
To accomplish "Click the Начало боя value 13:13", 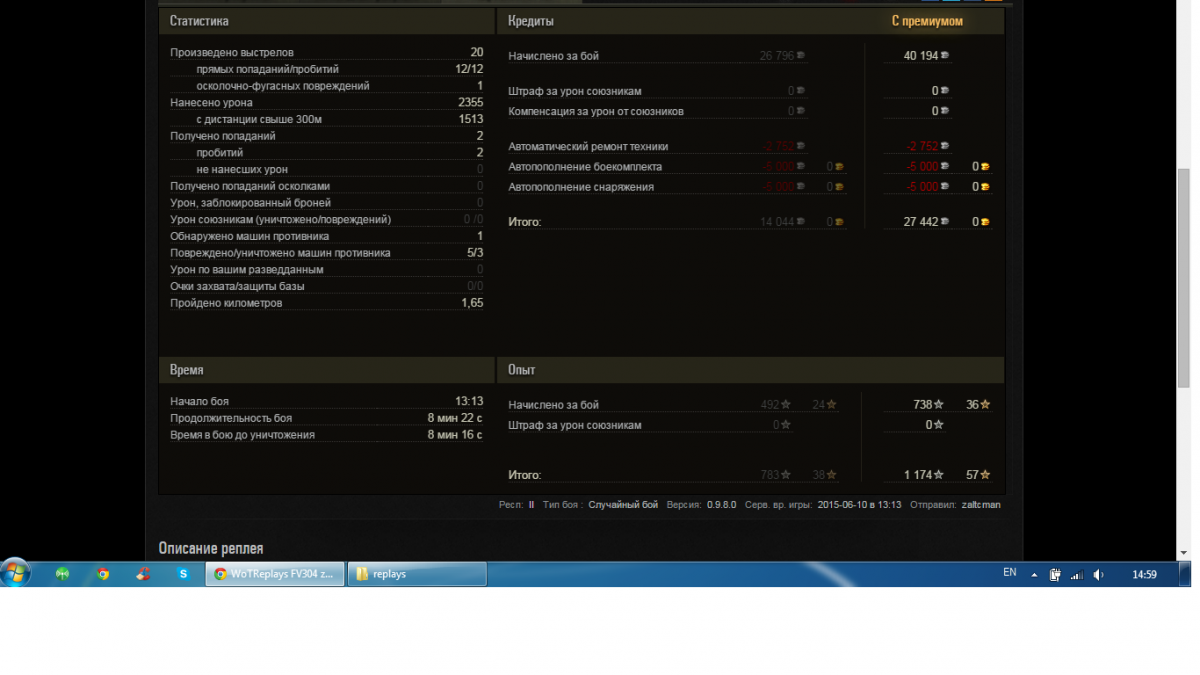I will 470,401.
